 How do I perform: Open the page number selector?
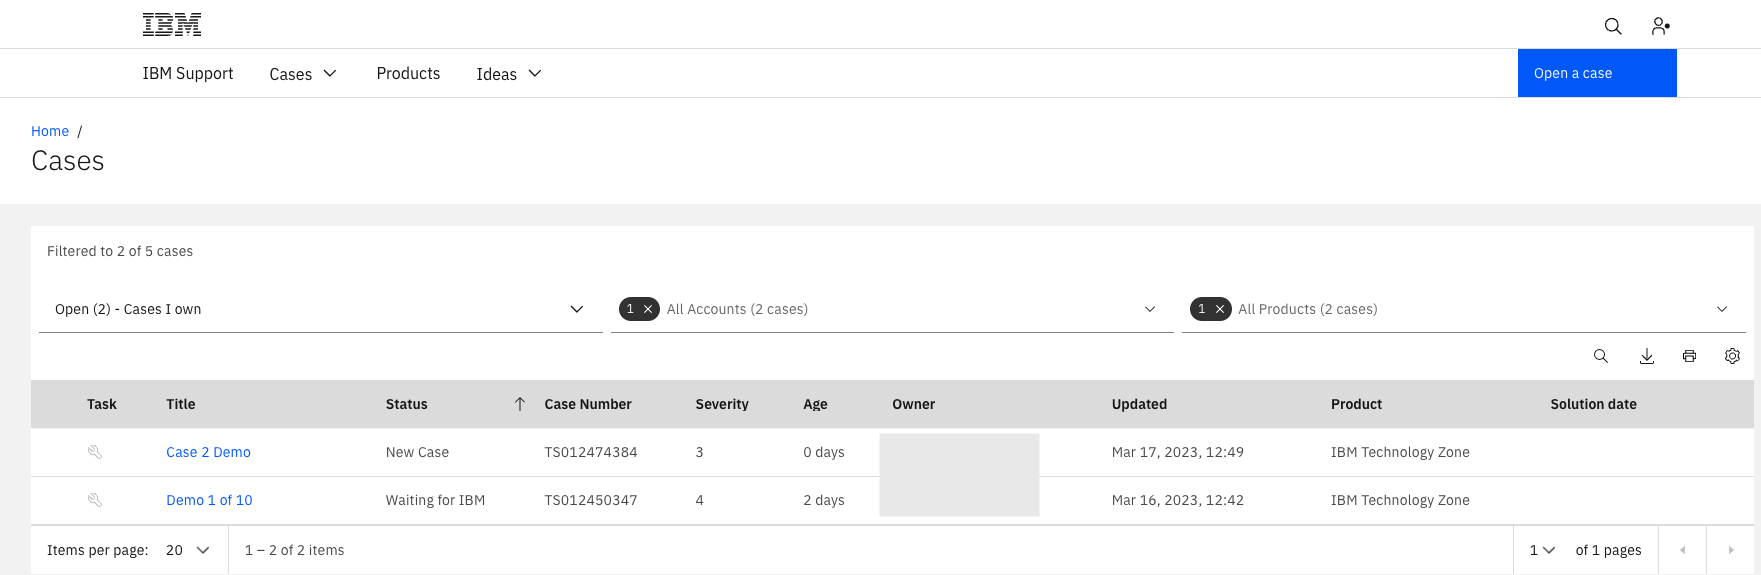pos(1542,550)
